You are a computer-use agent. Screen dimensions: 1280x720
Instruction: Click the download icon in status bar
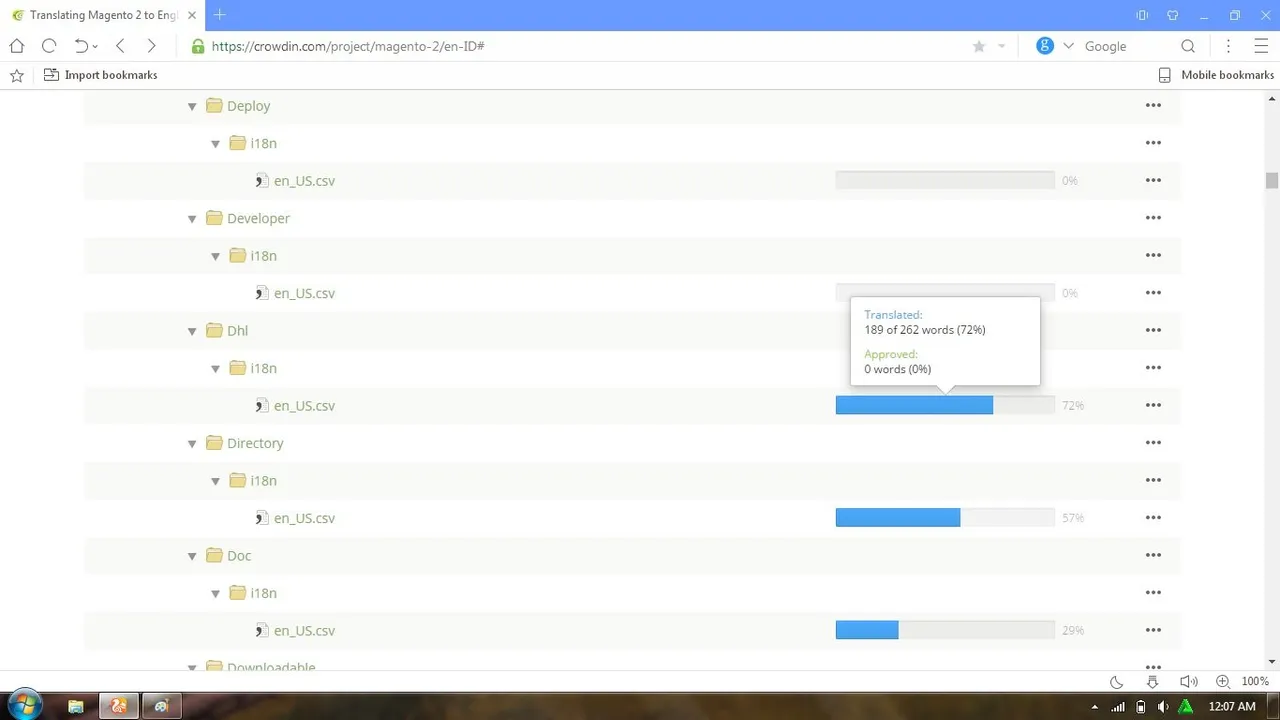point(1152,682)
